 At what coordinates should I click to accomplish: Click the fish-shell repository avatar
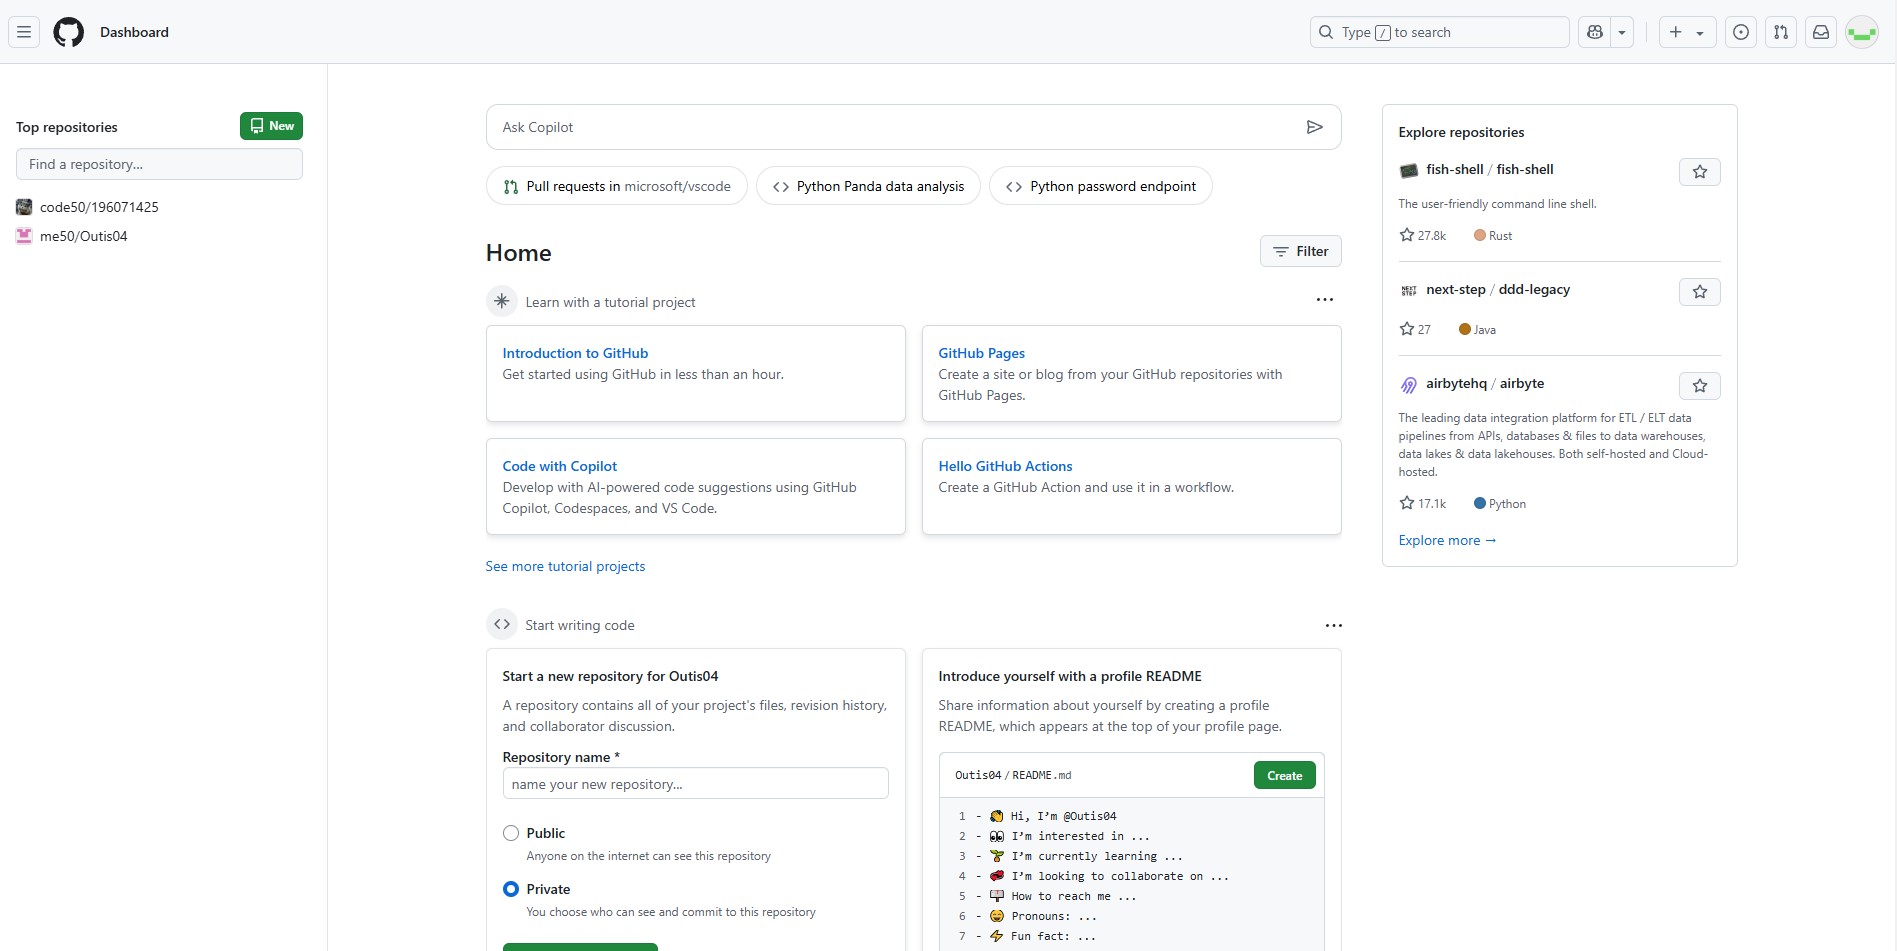[1409, 170]
